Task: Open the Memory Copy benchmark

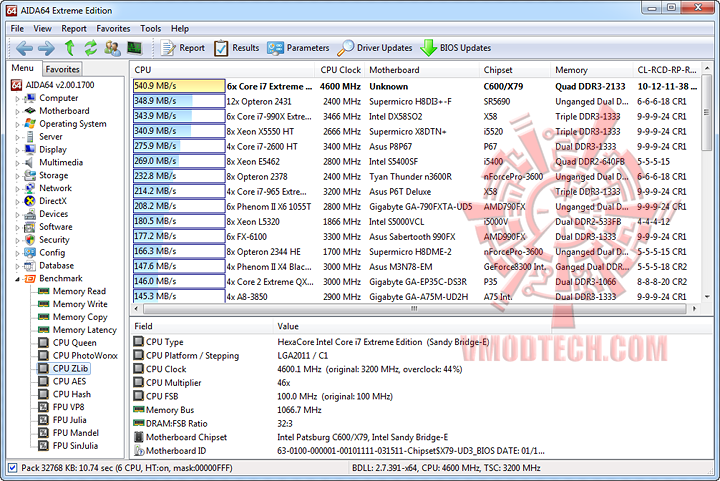Action: 73,317
